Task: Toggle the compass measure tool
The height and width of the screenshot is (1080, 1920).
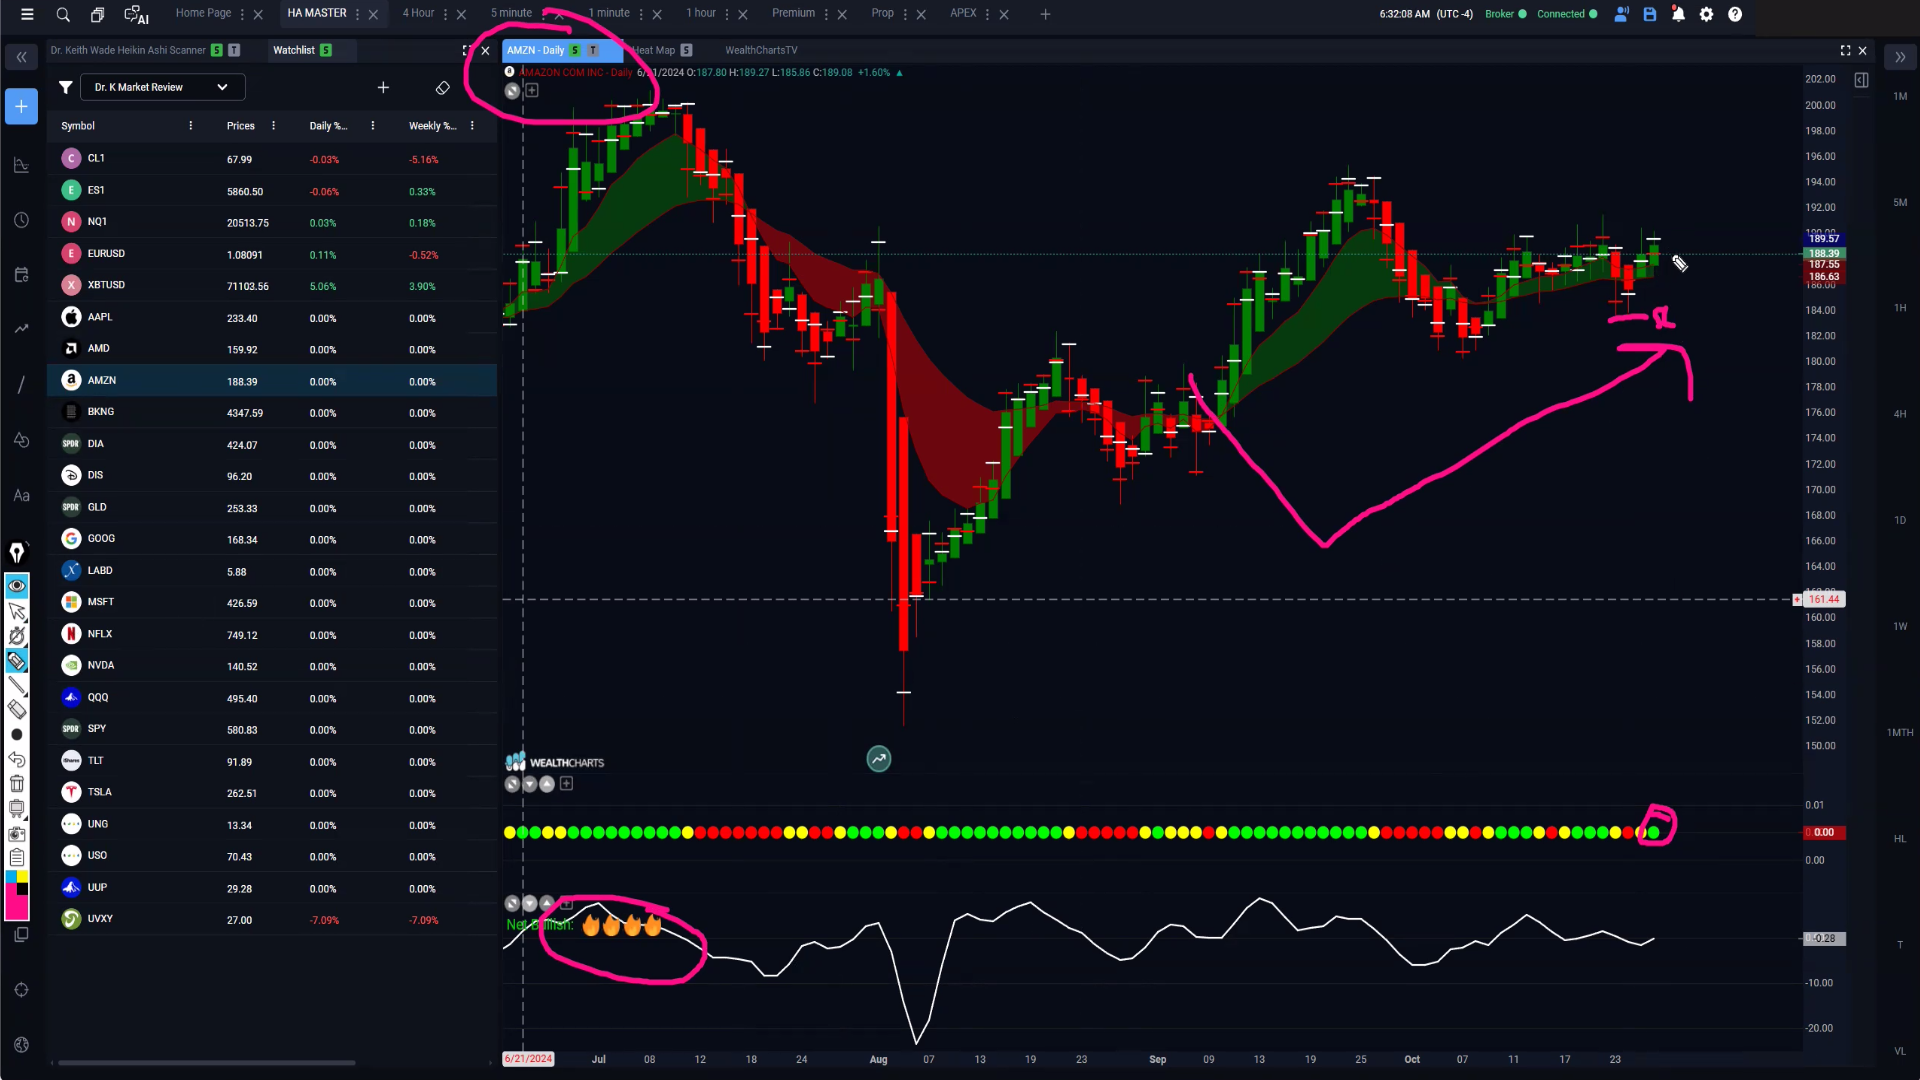Action: [x=17, y=636]
